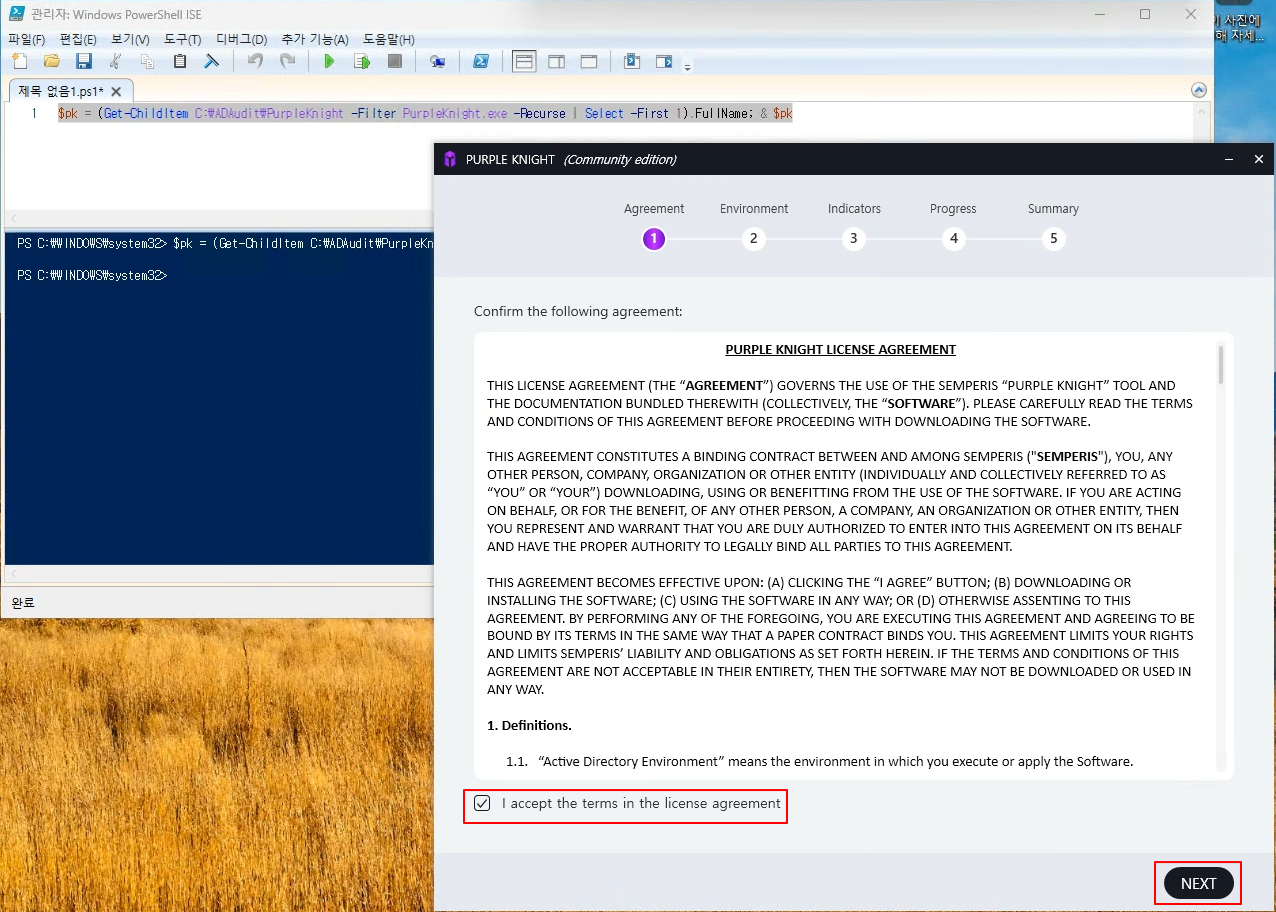Screen dimensions: 1276x912
Task: Open the 도움말(H) menu
Action: click(389, 39)
